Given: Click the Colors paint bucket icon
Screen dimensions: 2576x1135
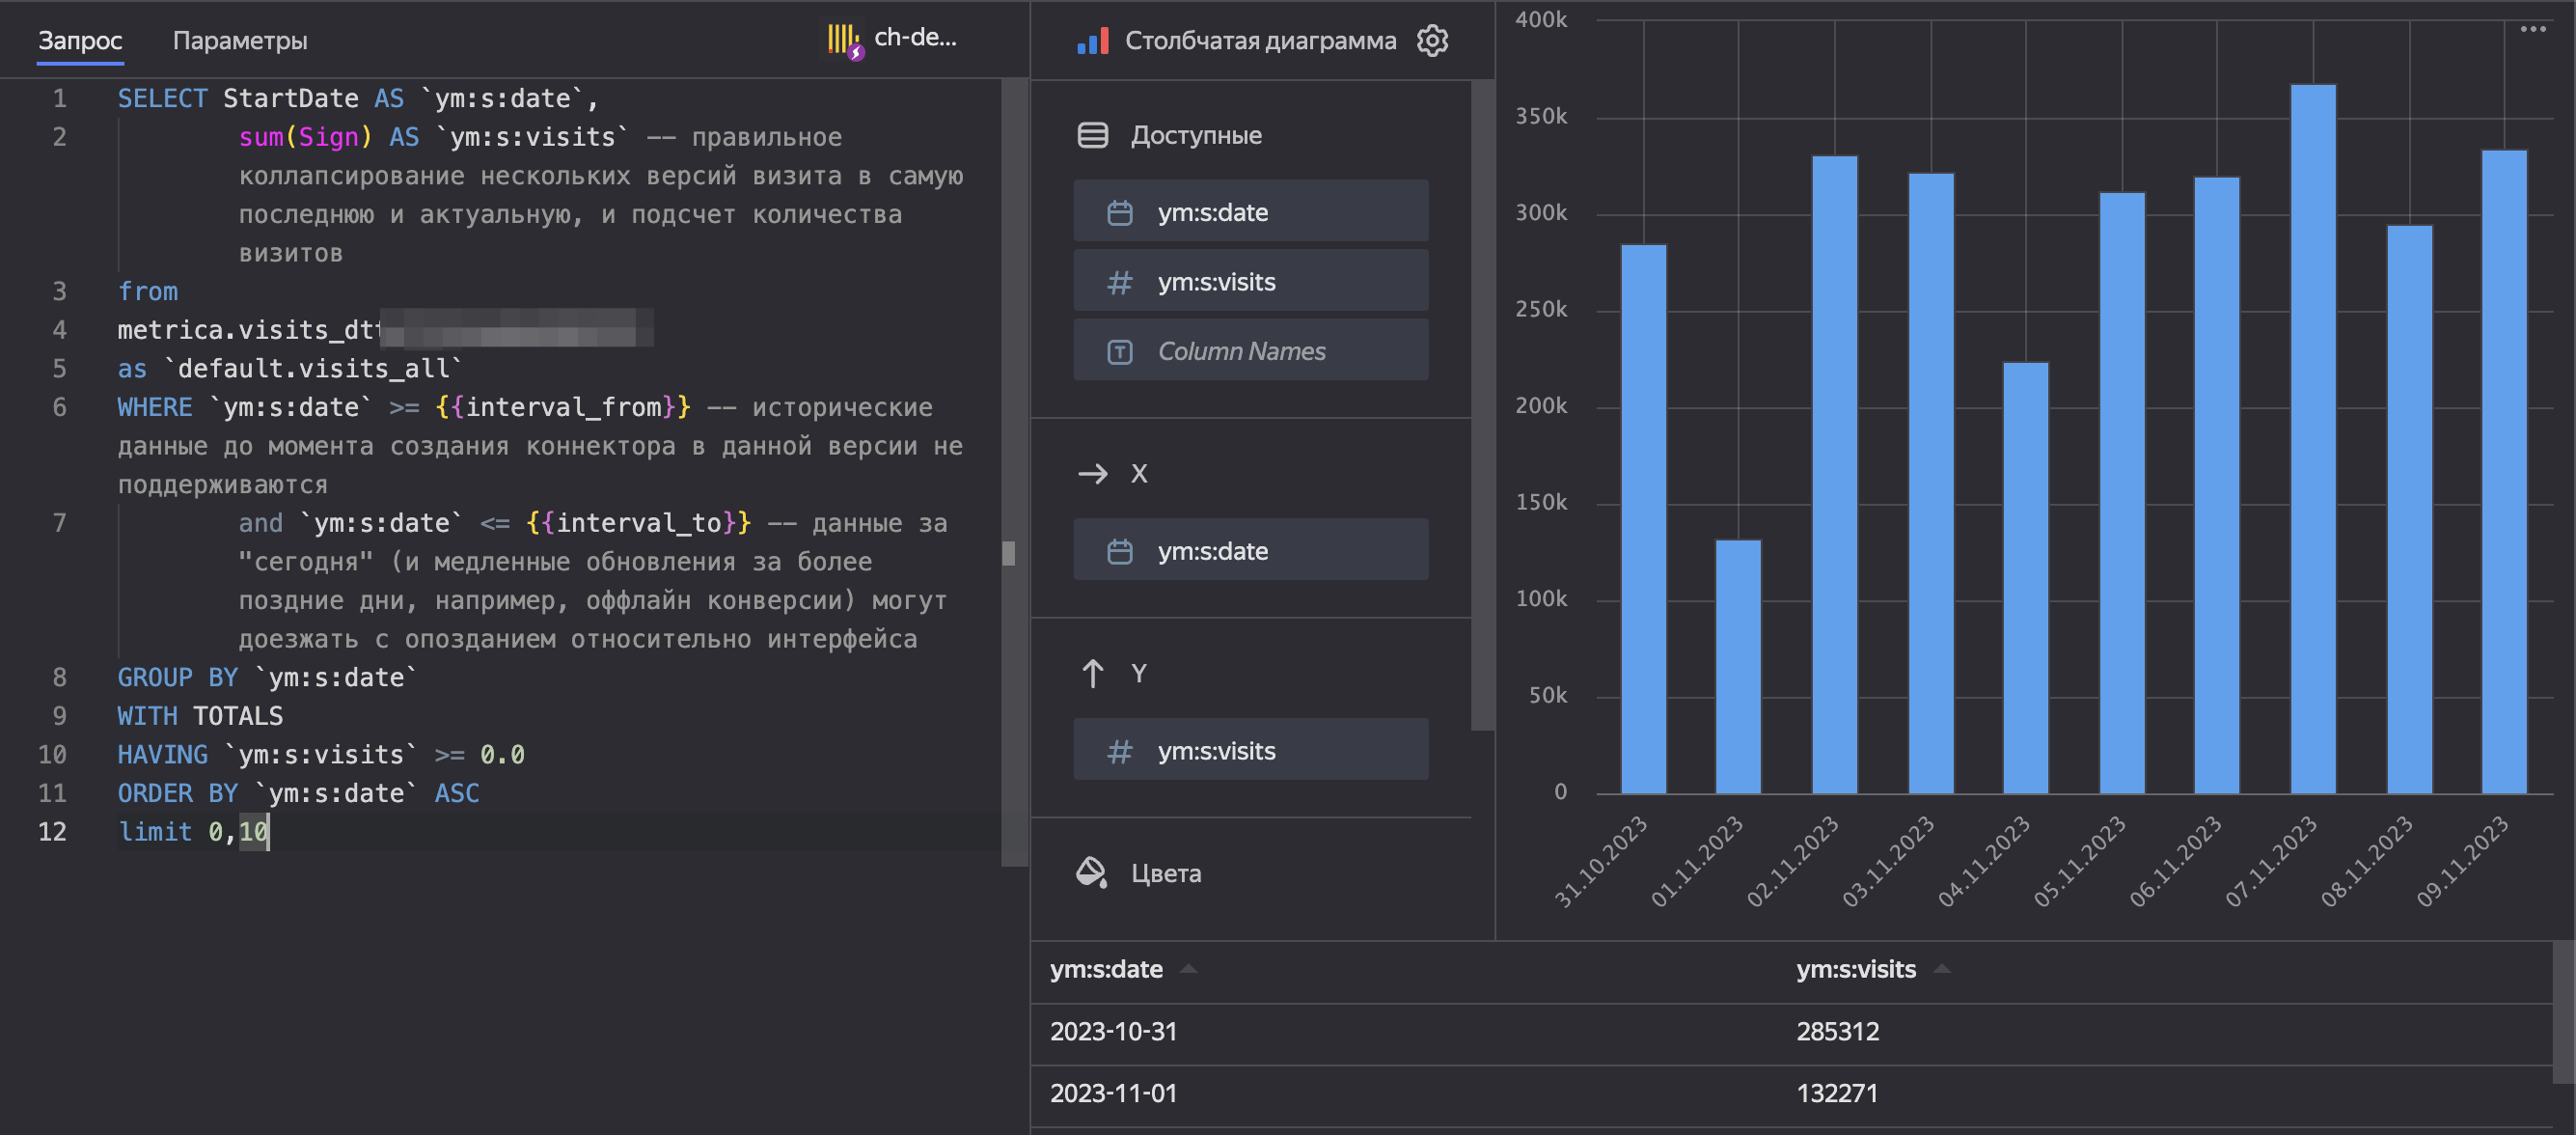Looking at the screenshot, I should click(x=1091, y=873).
